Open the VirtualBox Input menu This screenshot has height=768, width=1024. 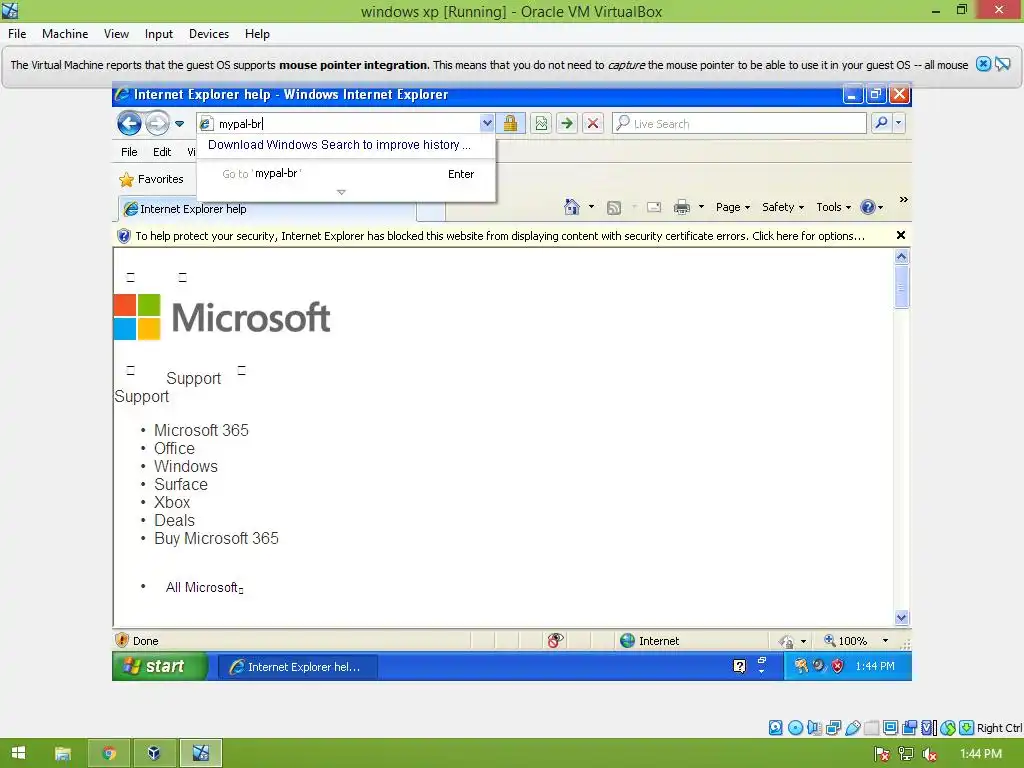pos(159,34)
